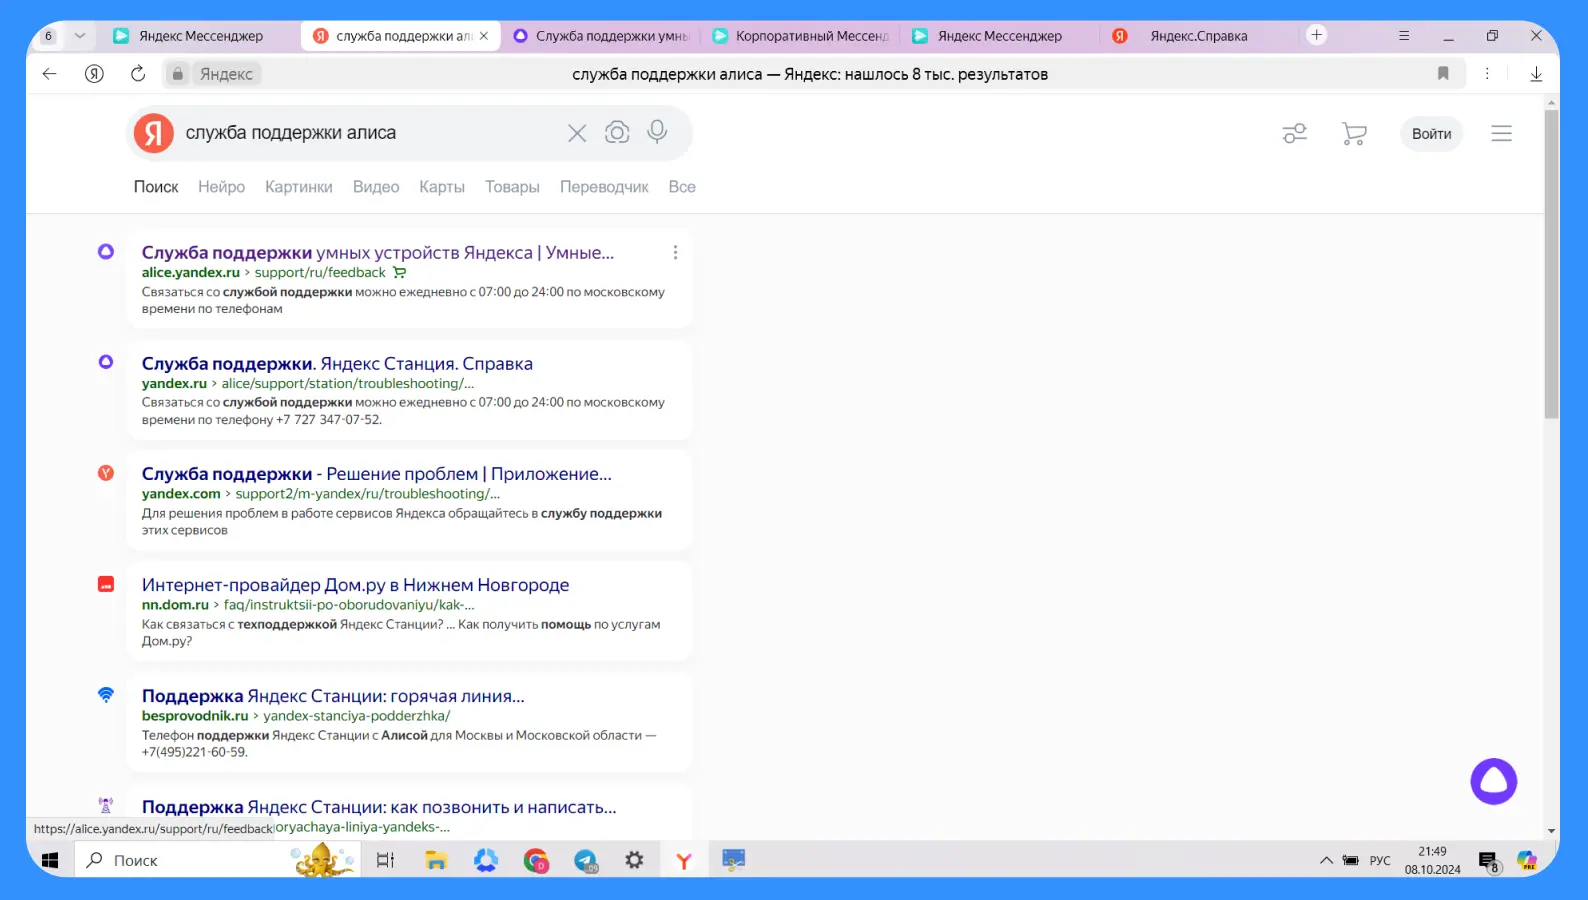Open the shopping cart icon

[x=1354, y=134]
